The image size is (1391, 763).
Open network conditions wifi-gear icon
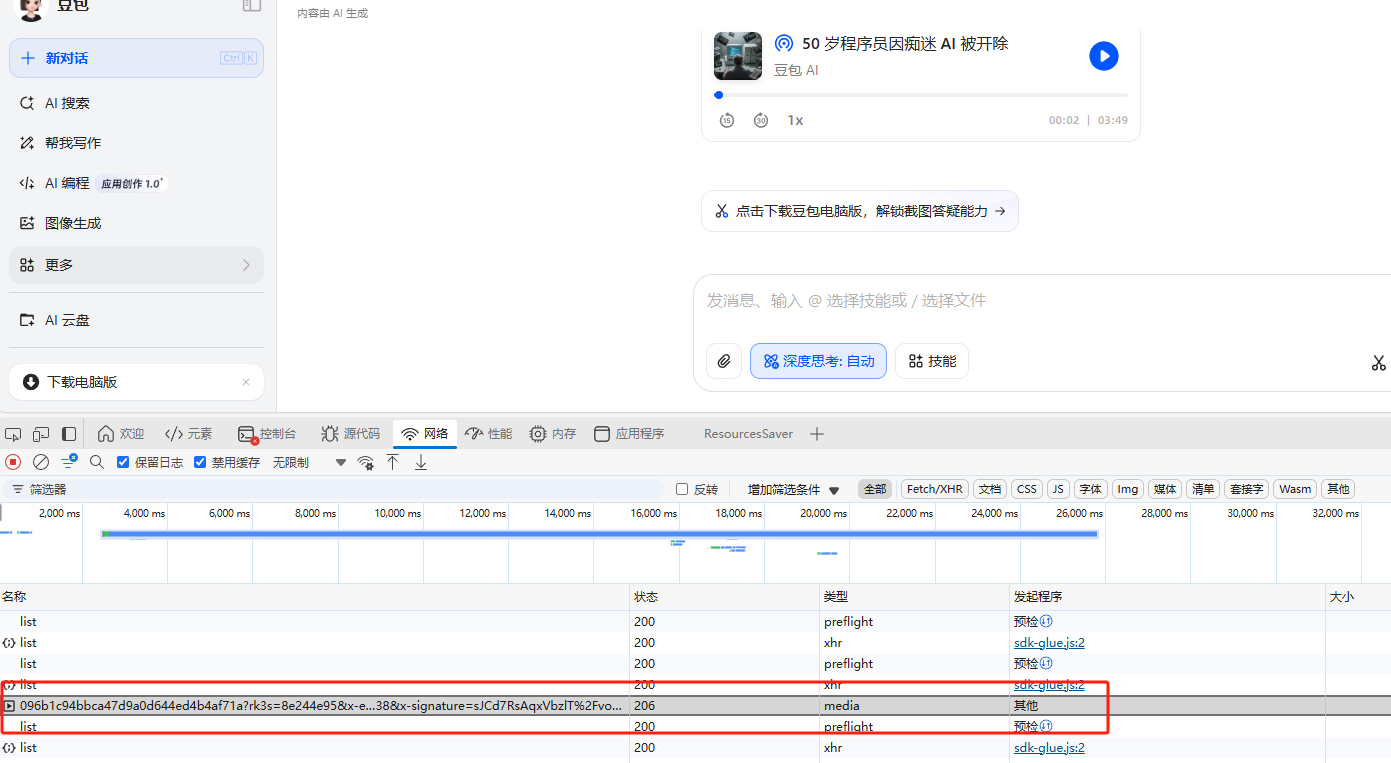(x=366, y=462)
